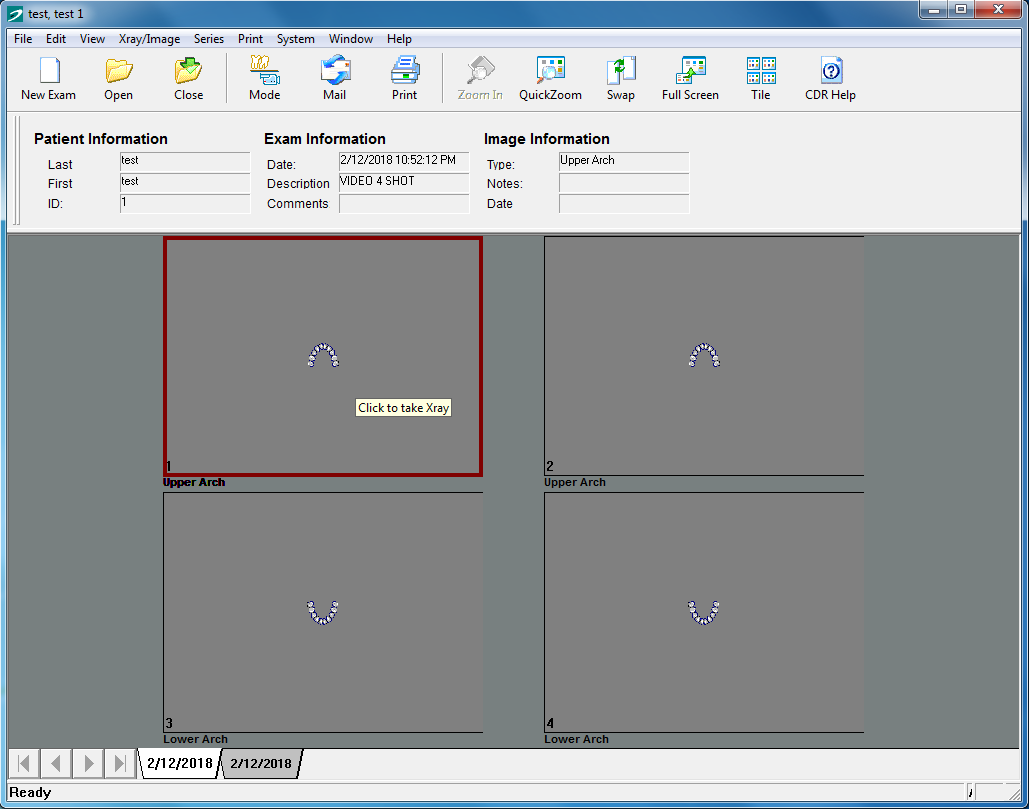Close the application window
The image size is (1029, 809).
tap(998, 10)
